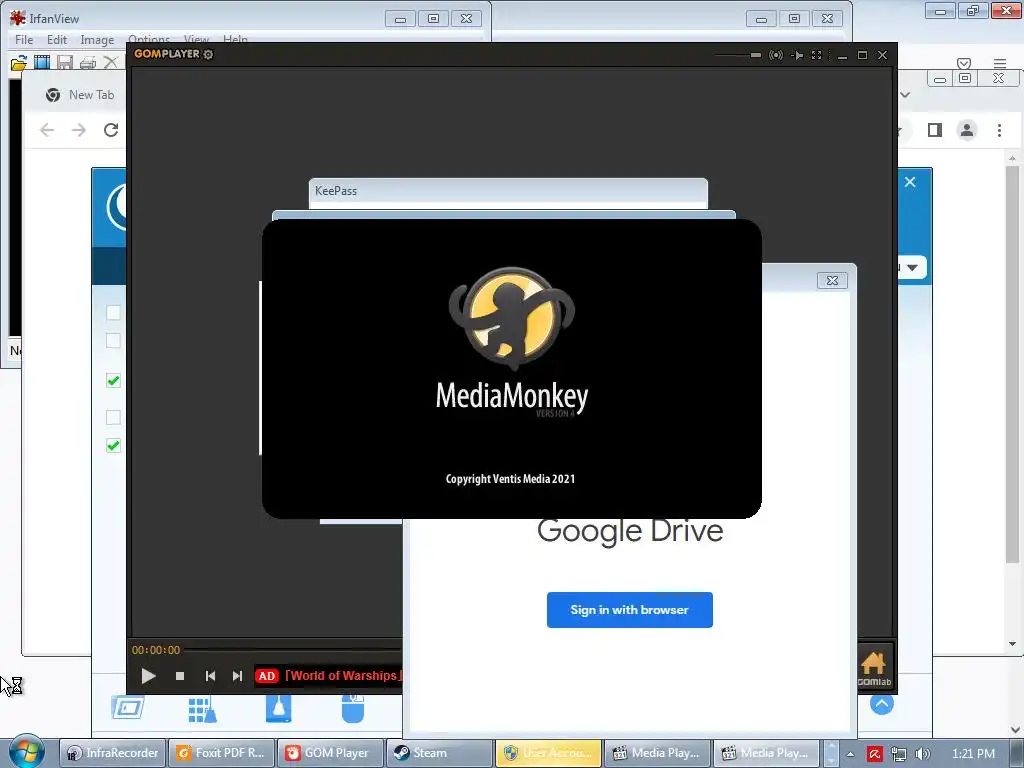Open User Account taskbar button
This screenshot has width=1024, height=768.
[x=548, y=753]
